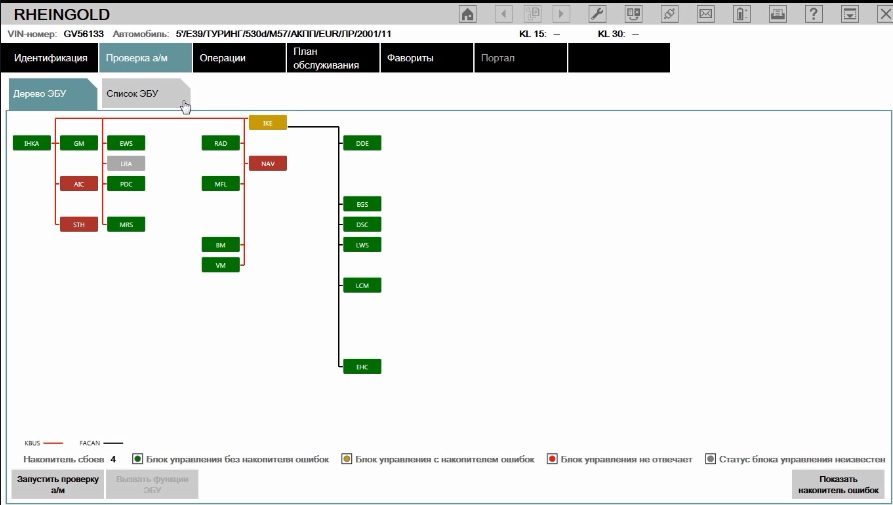Select the yellow IKE control unit node
The image size is (893, 505).
(267, 123)
